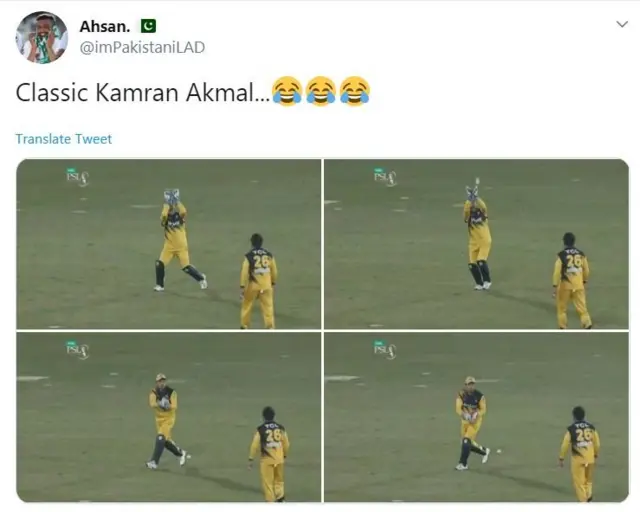640x512 pixels.
Task: Open Ahsan's profile avatar picture
Action: point(42,38)
